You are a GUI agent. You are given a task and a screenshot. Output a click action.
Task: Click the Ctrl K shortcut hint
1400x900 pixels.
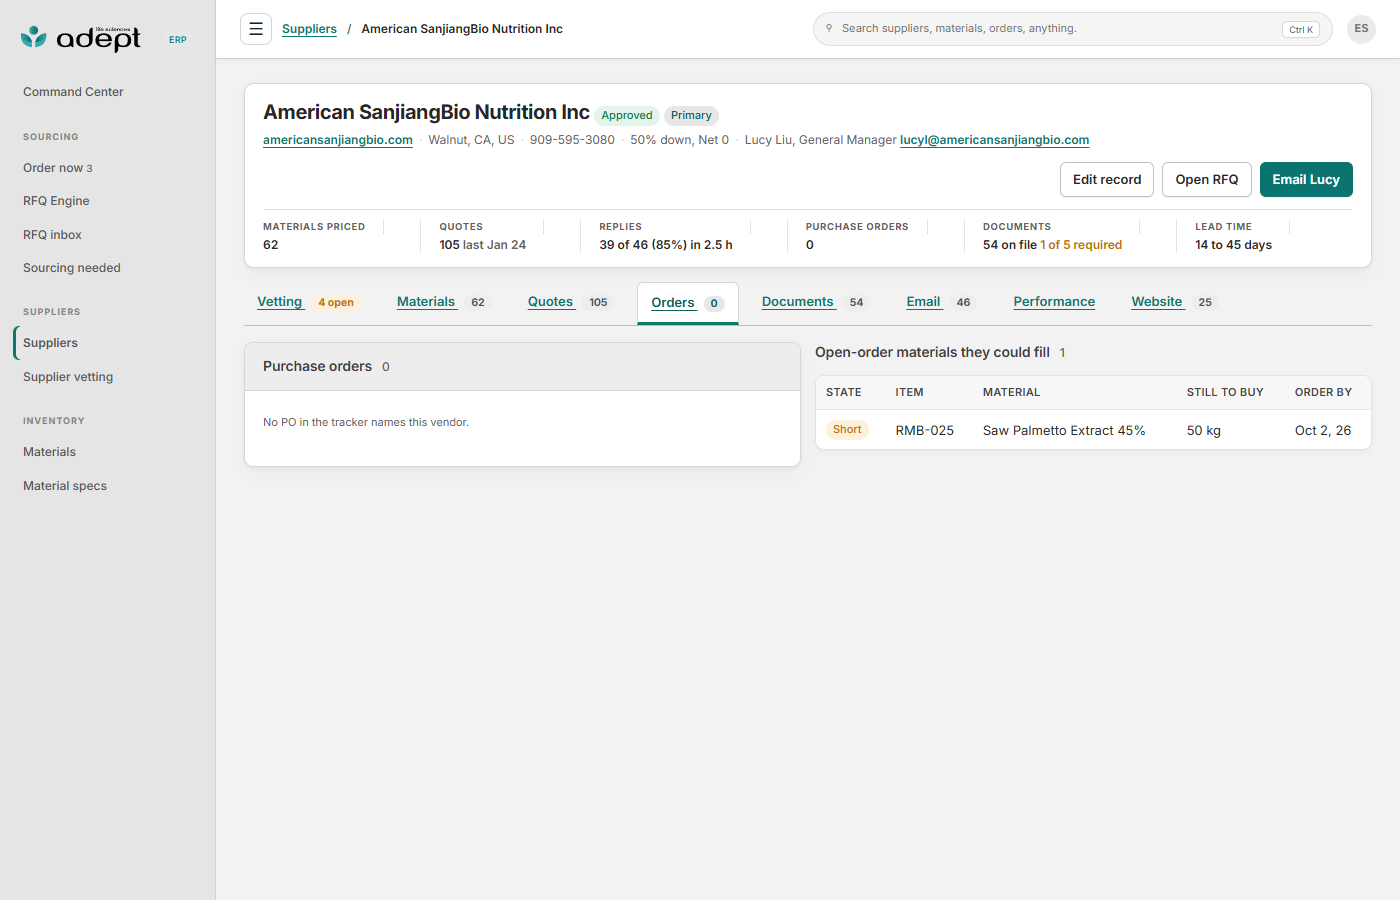click(1301, 30)
